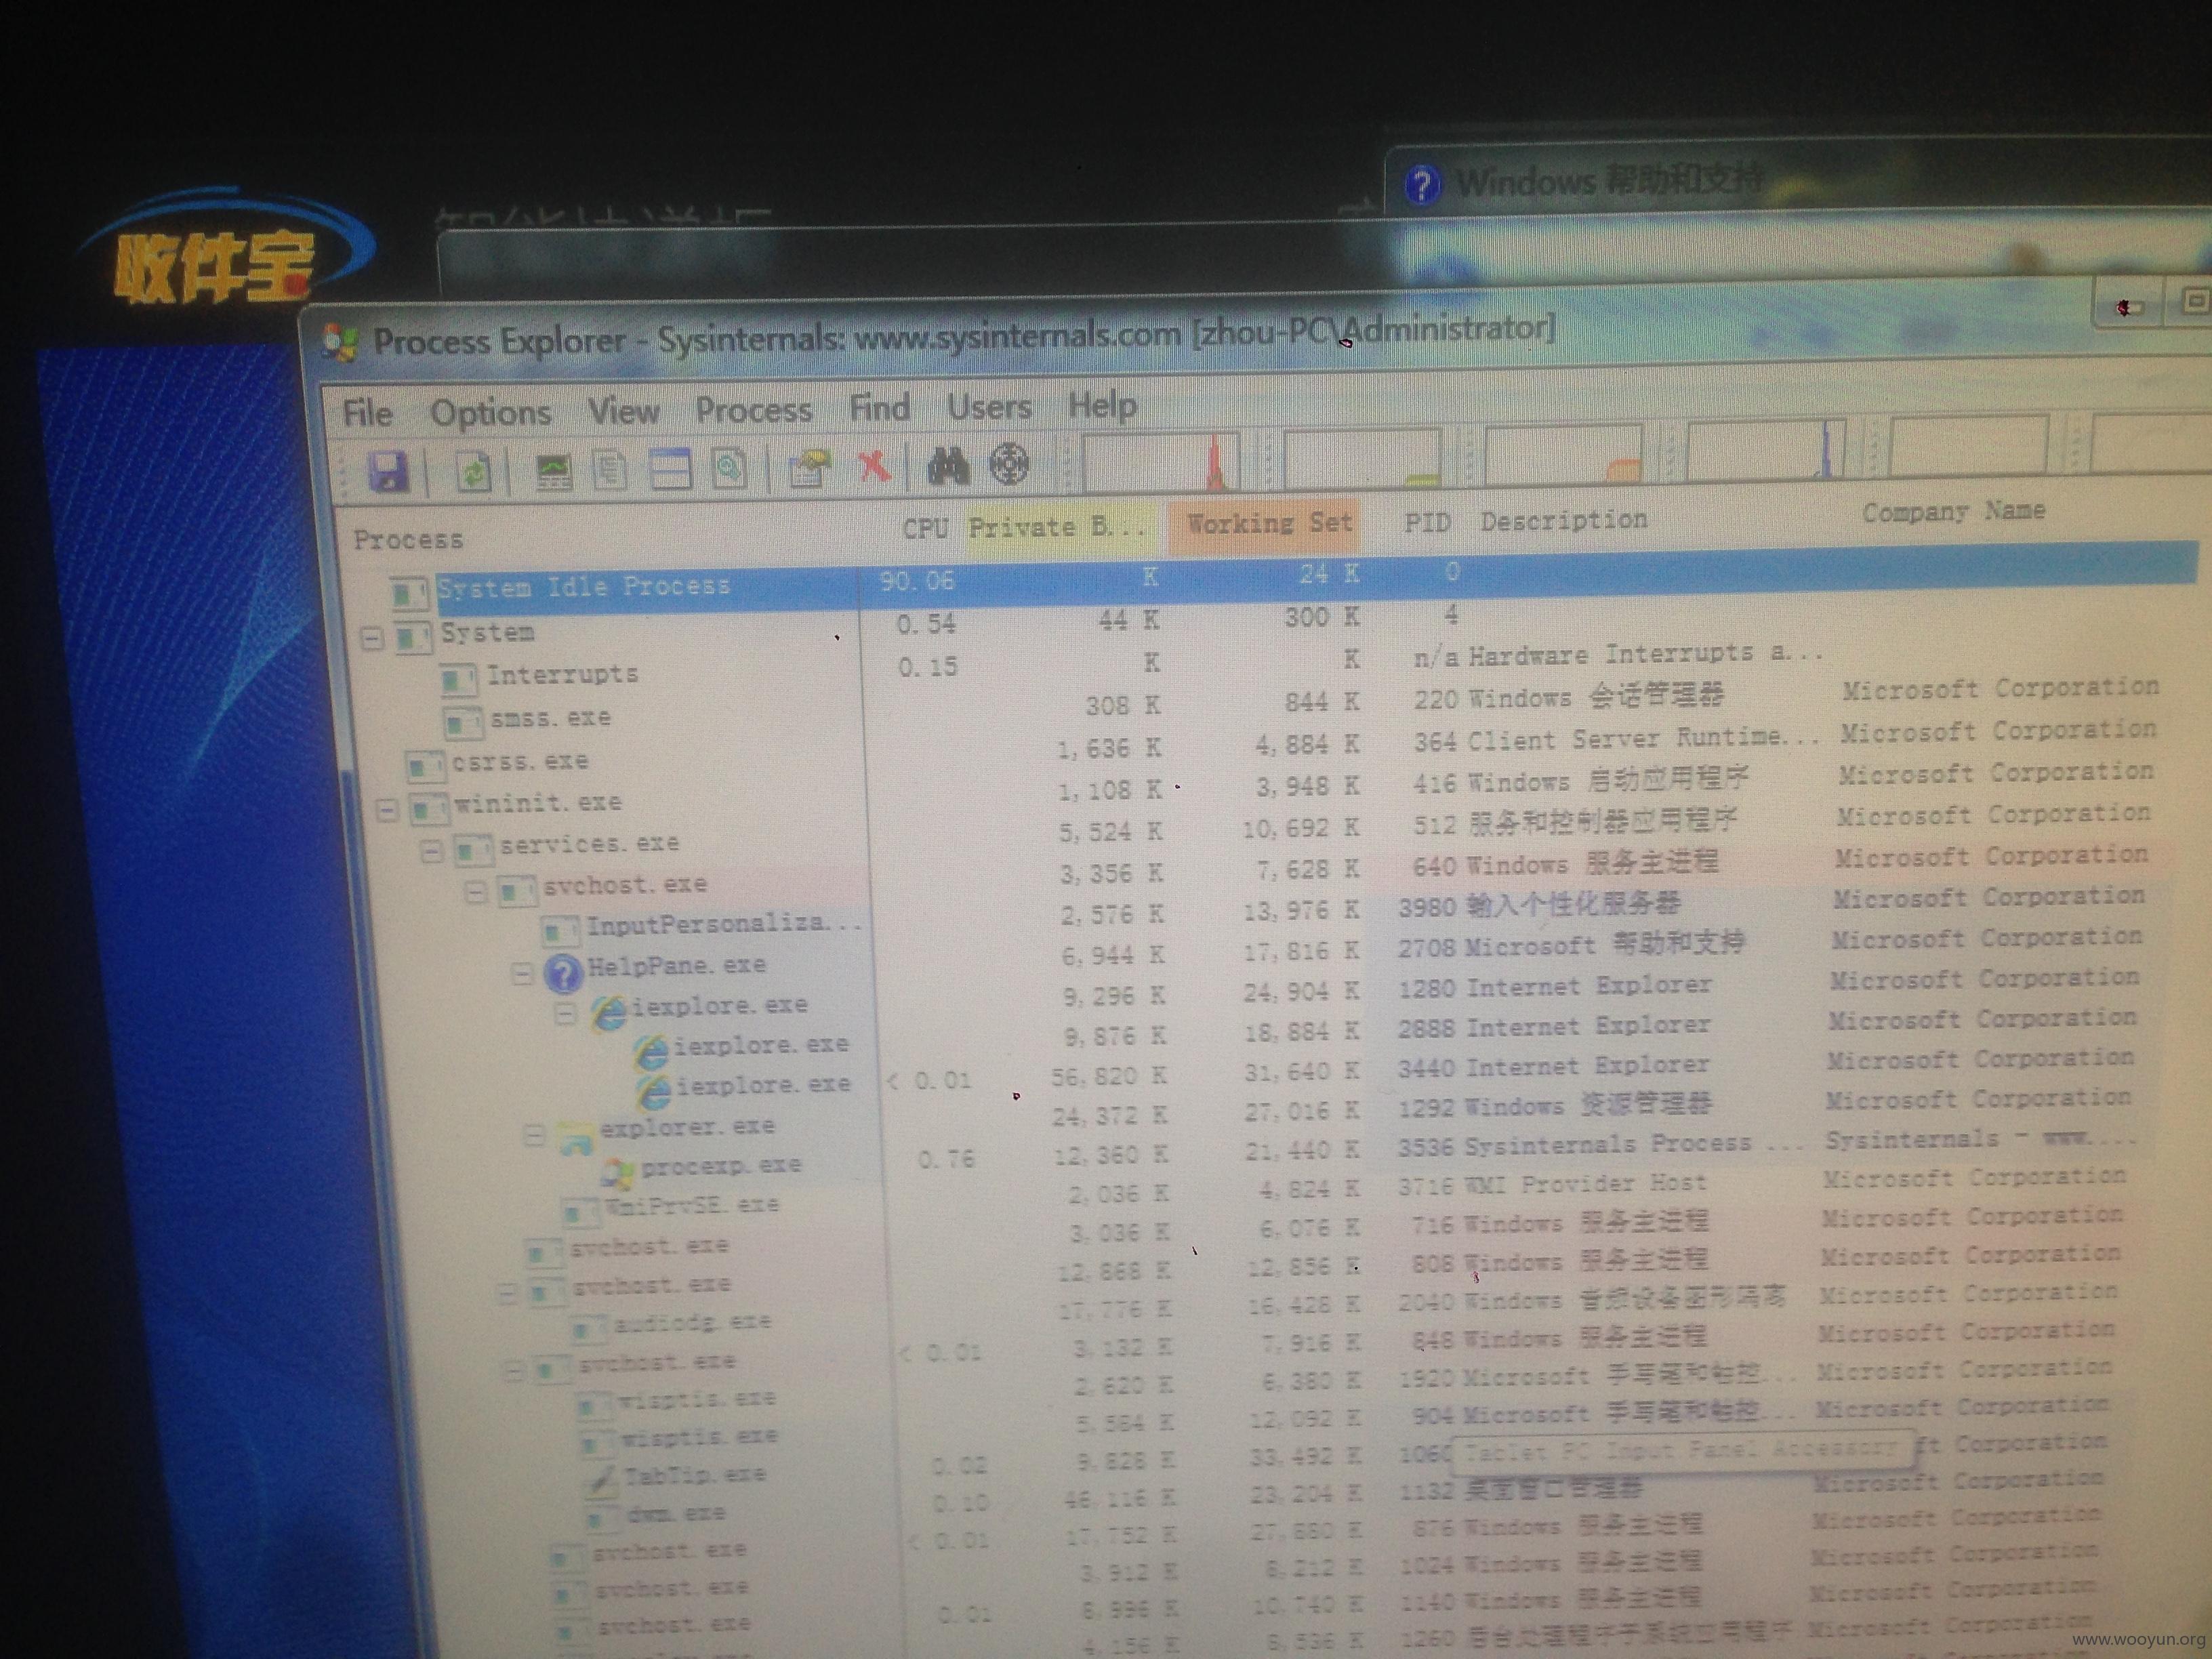The image size is (2212, 1659).
Task: Open the View menu
Action: (623, 410)
